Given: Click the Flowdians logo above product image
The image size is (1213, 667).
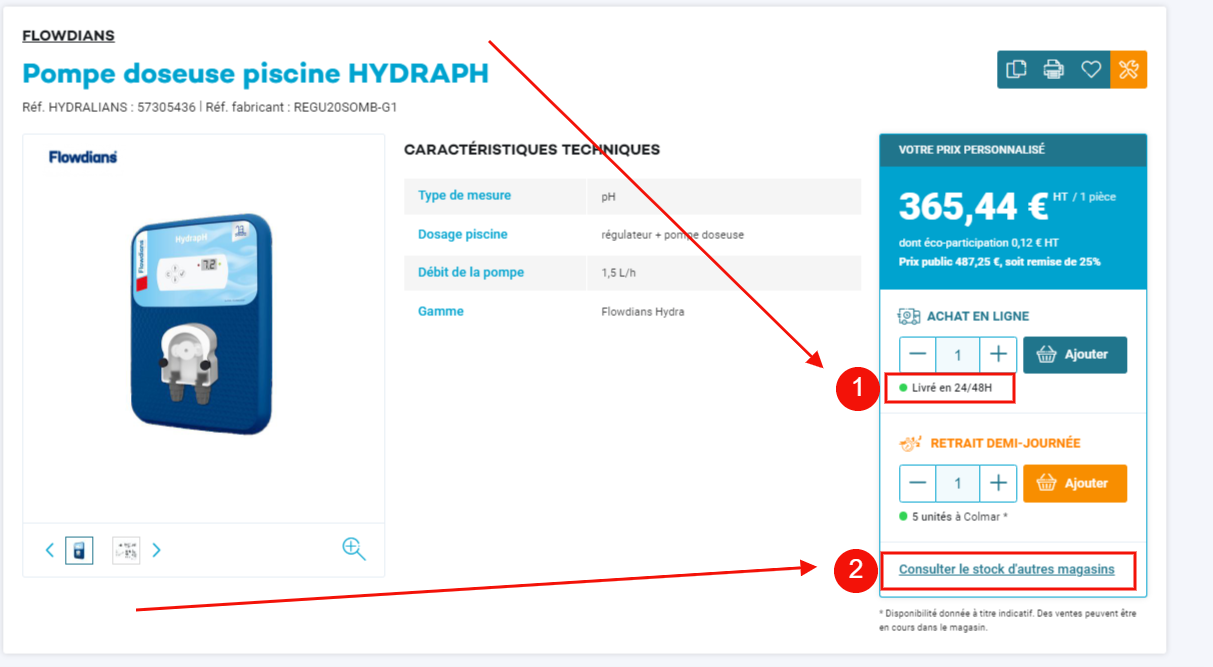Looking at the screenshot, I should [83, 157].
